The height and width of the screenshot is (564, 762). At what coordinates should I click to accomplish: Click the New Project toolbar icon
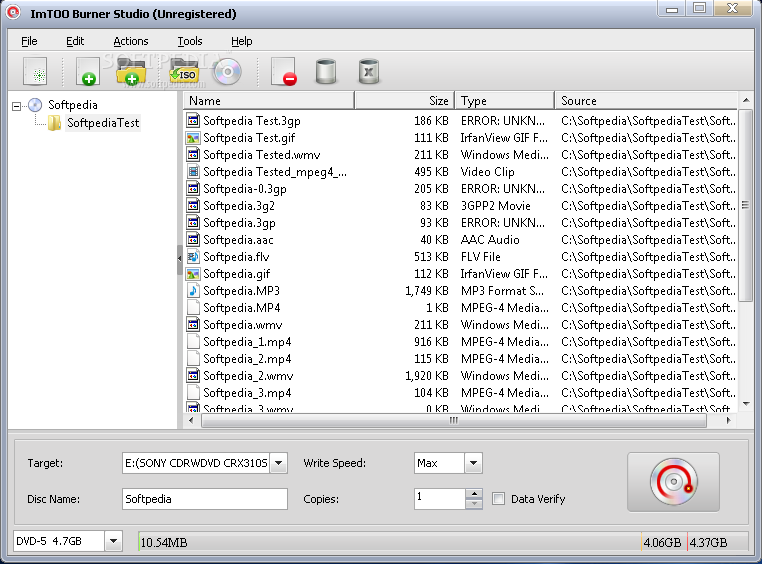click(35, 71)
